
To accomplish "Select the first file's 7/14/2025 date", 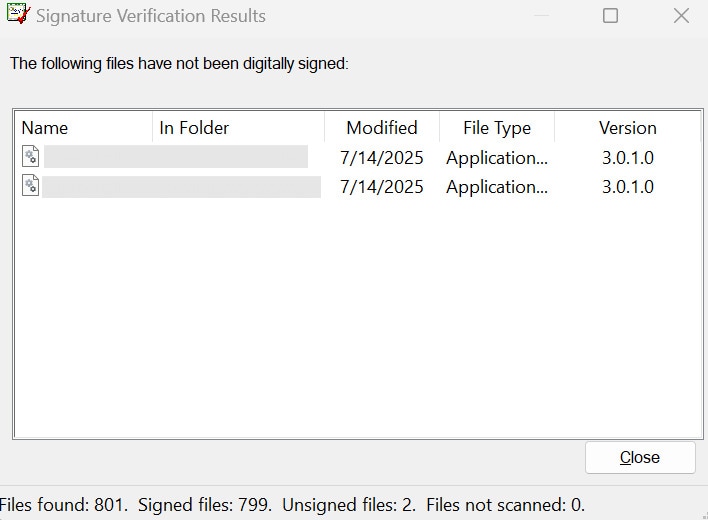I will (x=381, y=158).
